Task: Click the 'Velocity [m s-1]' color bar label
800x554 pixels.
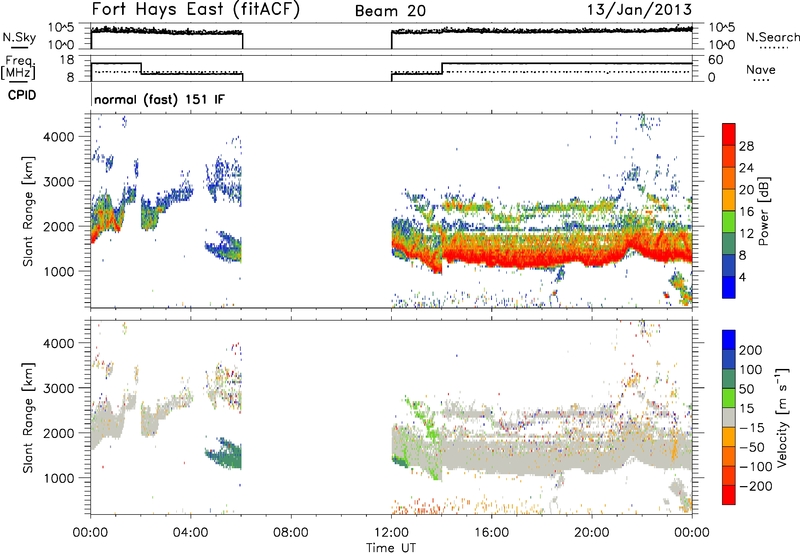Action: 781,417
